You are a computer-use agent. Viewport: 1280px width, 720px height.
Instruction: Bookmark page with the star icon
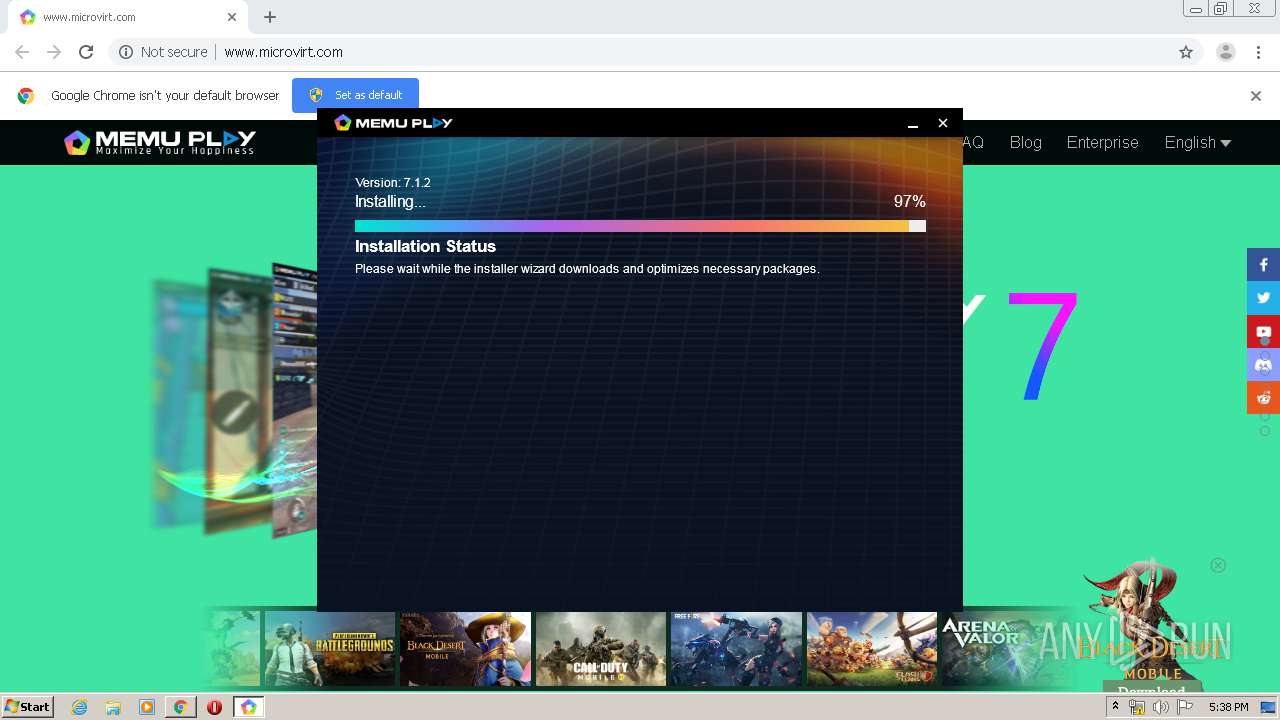point(1186,52)
